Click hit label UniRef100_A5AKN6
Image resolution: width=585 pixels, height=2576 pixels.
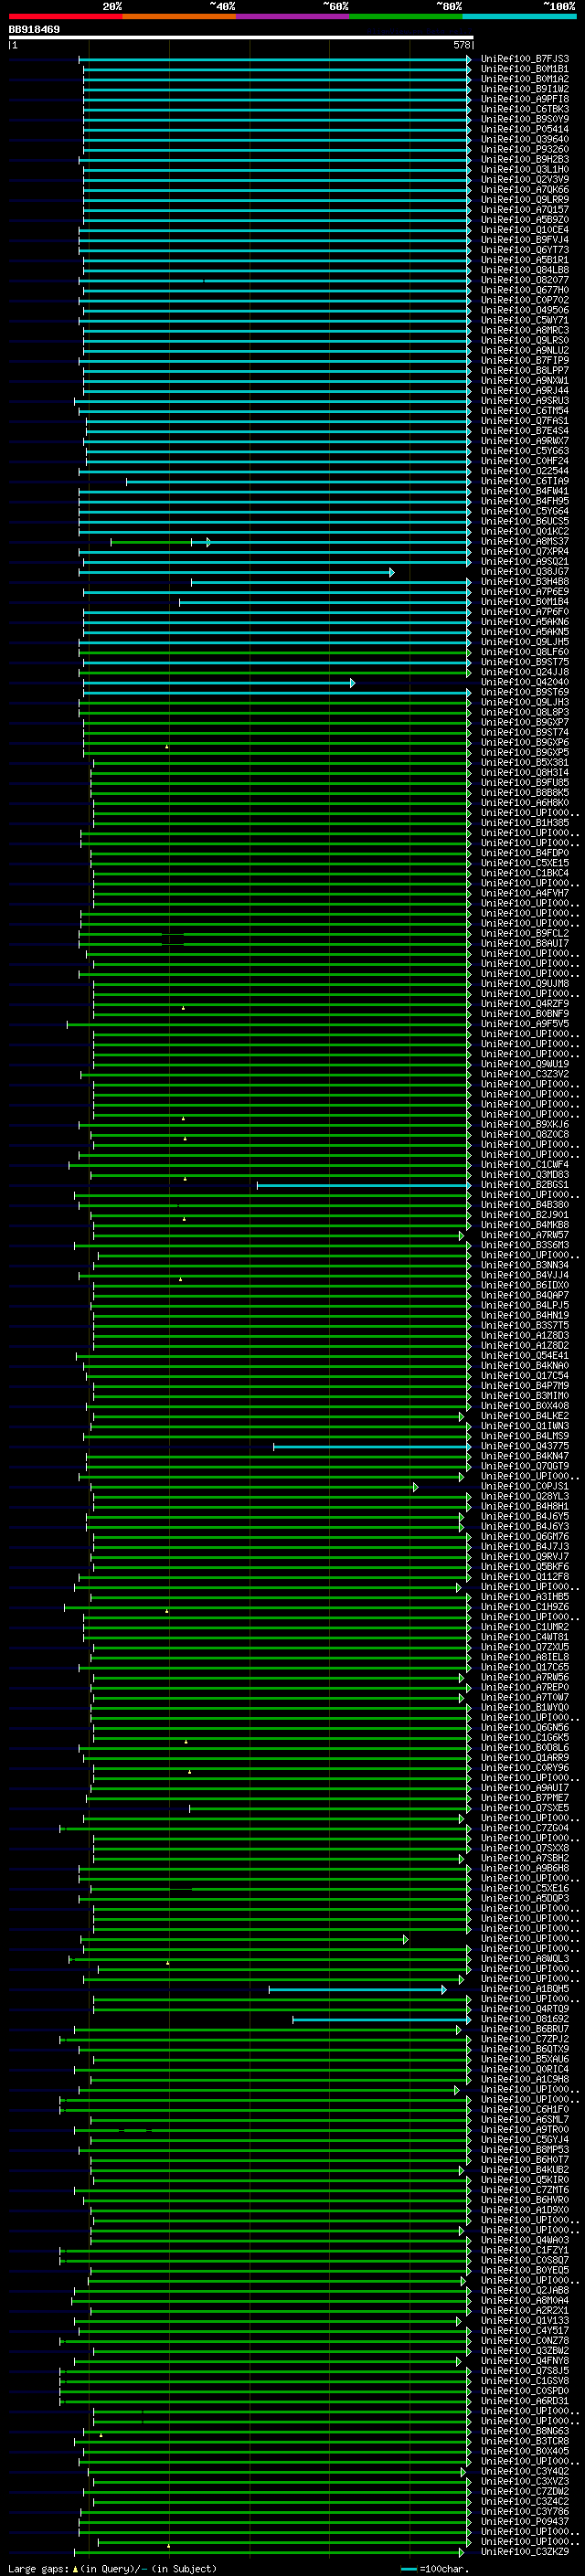pyautogui.click(x=525, y=622)
